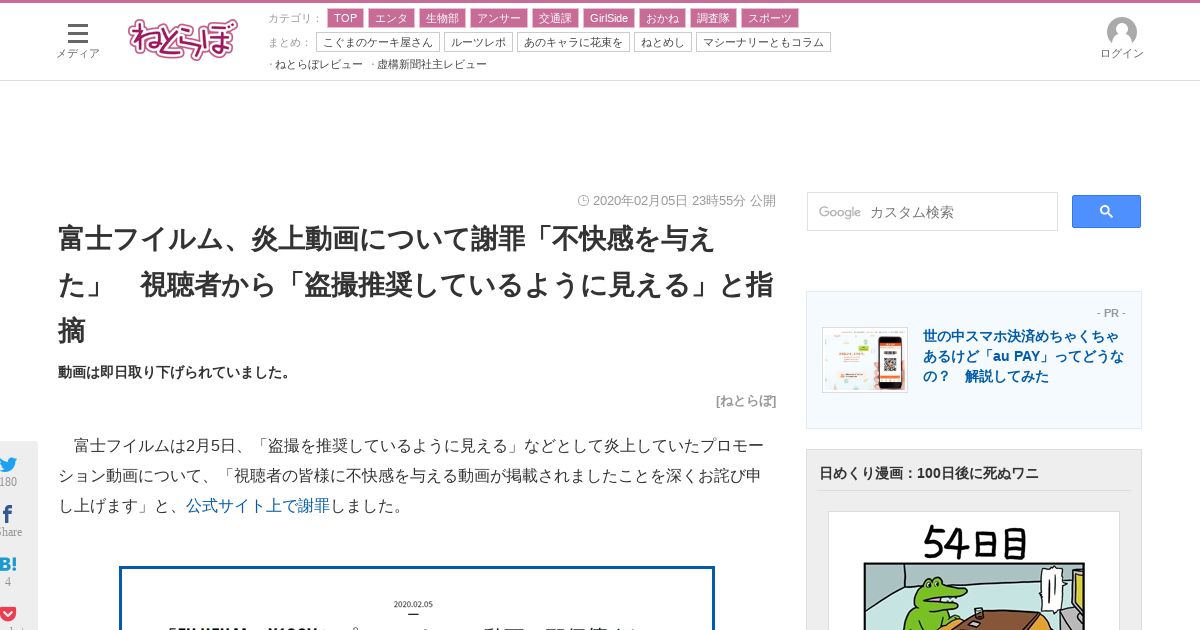Open the 54日目 crocodile comic image

click(974, 570)
